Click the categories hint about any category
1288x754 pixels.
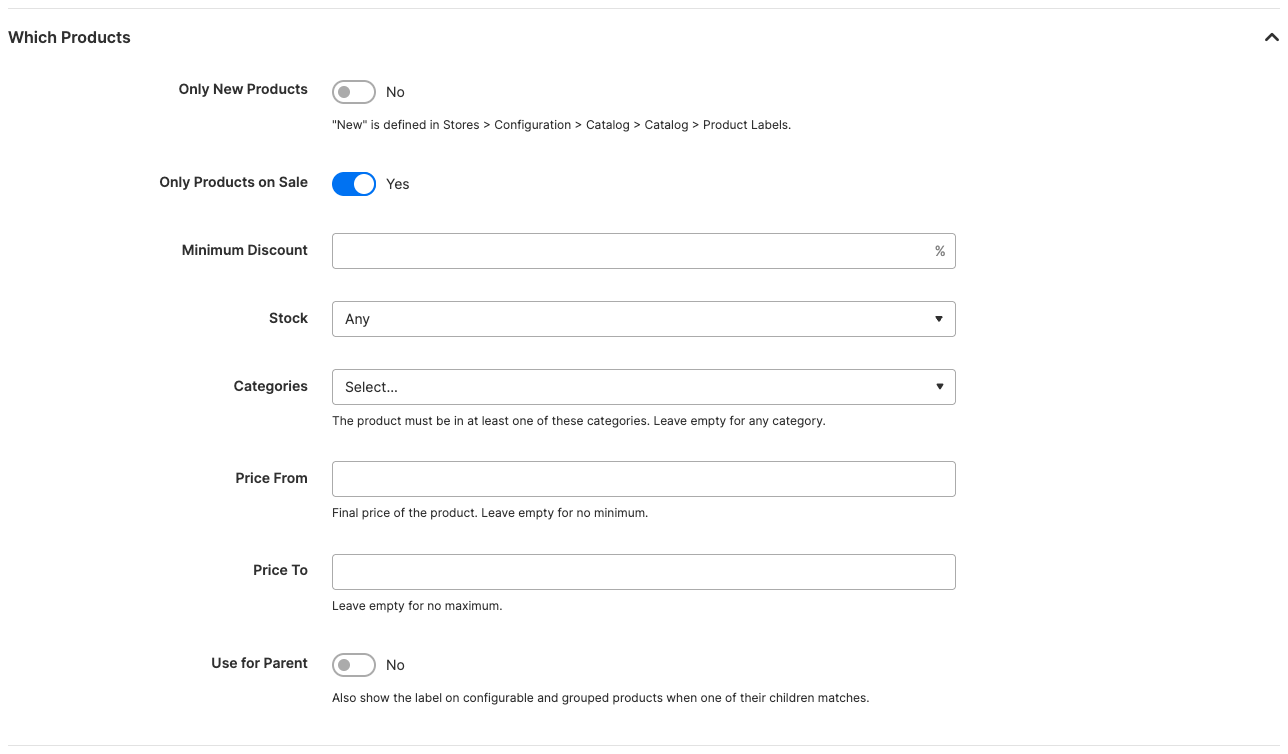point(579,421)
